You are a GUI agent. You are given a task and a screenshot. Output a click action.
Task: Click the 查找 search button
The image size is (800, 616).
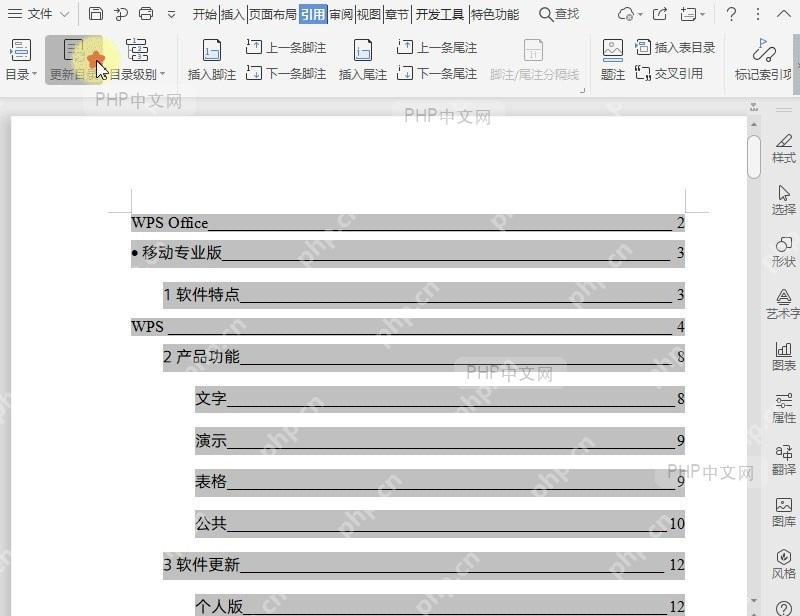click(x=559, y=14)
